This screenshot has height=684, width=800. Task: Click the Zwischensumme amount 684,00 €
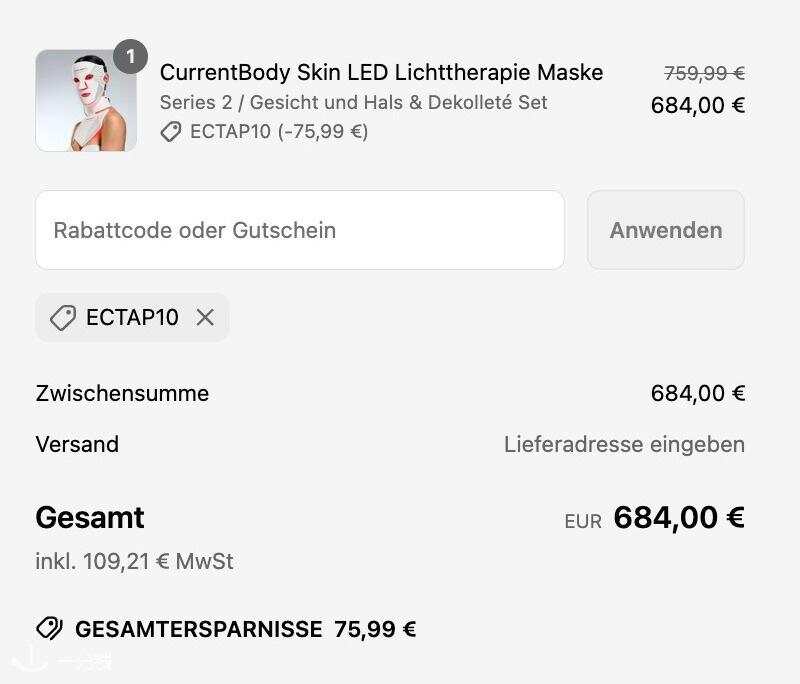(697, 393)
